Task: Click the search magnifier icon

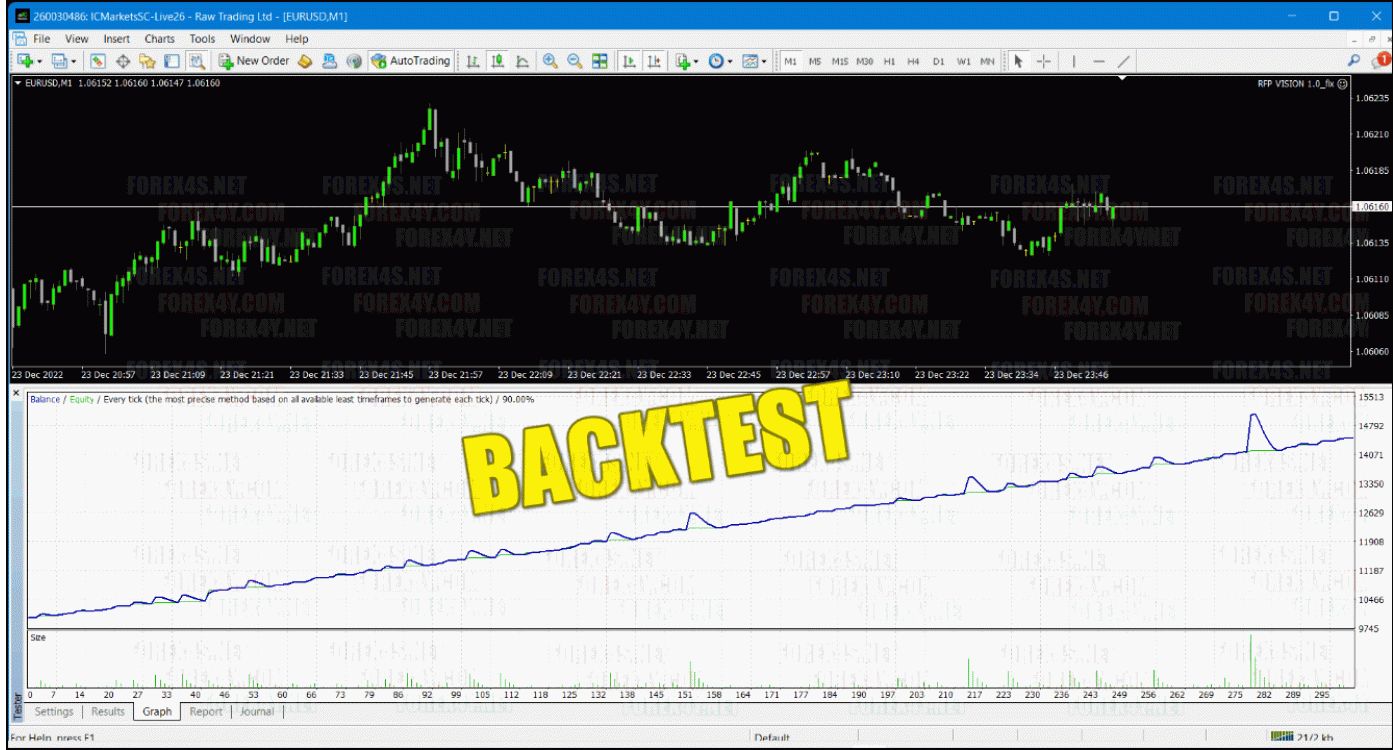Action: (1354, 61)
